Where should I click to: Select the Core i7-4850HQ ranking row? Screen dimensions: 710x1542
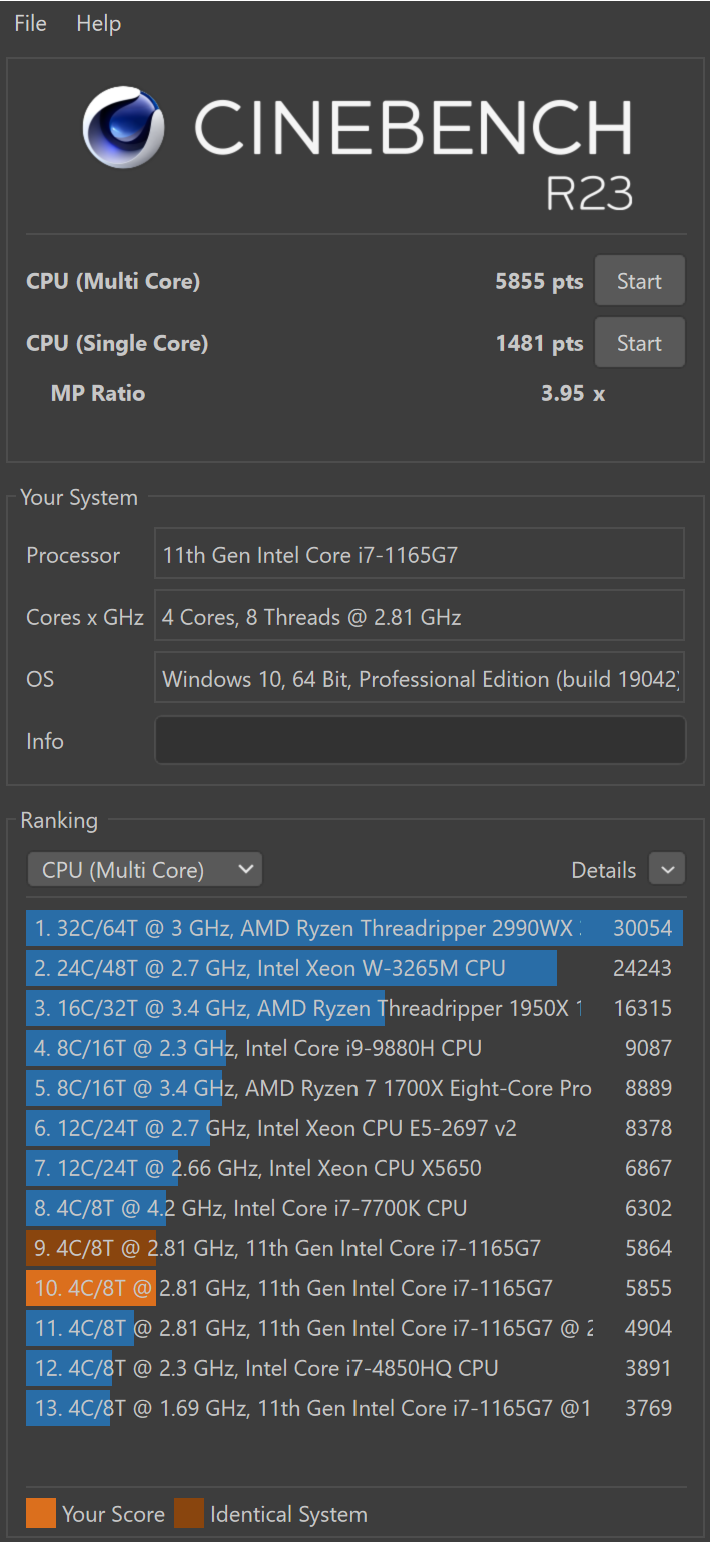point(354,1368)
